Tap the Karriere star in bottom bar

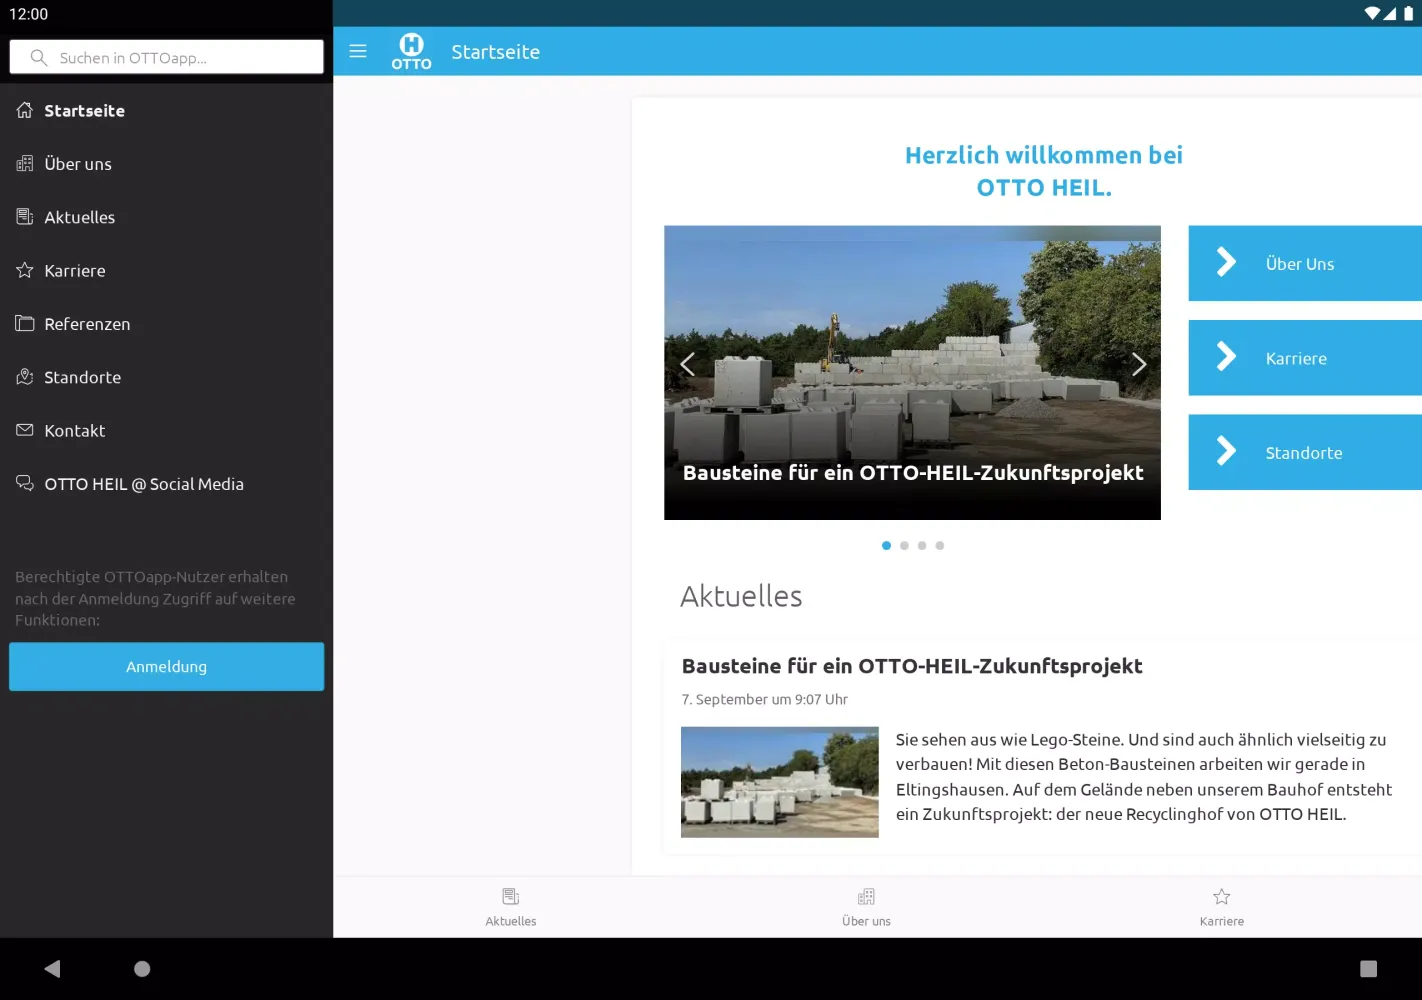pos(1222,896)
